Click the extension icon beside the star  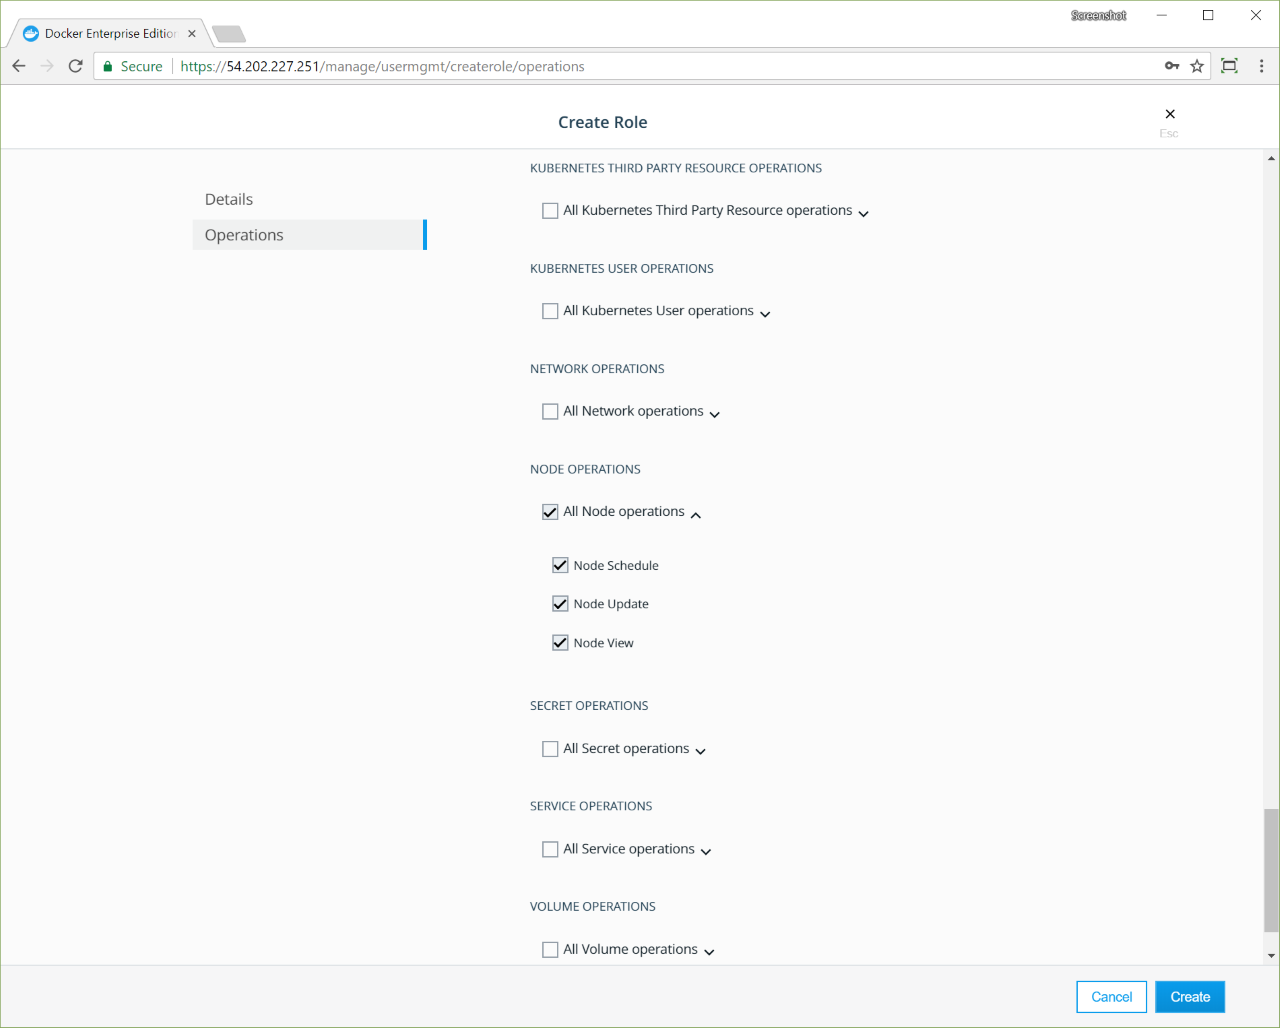1229,66
